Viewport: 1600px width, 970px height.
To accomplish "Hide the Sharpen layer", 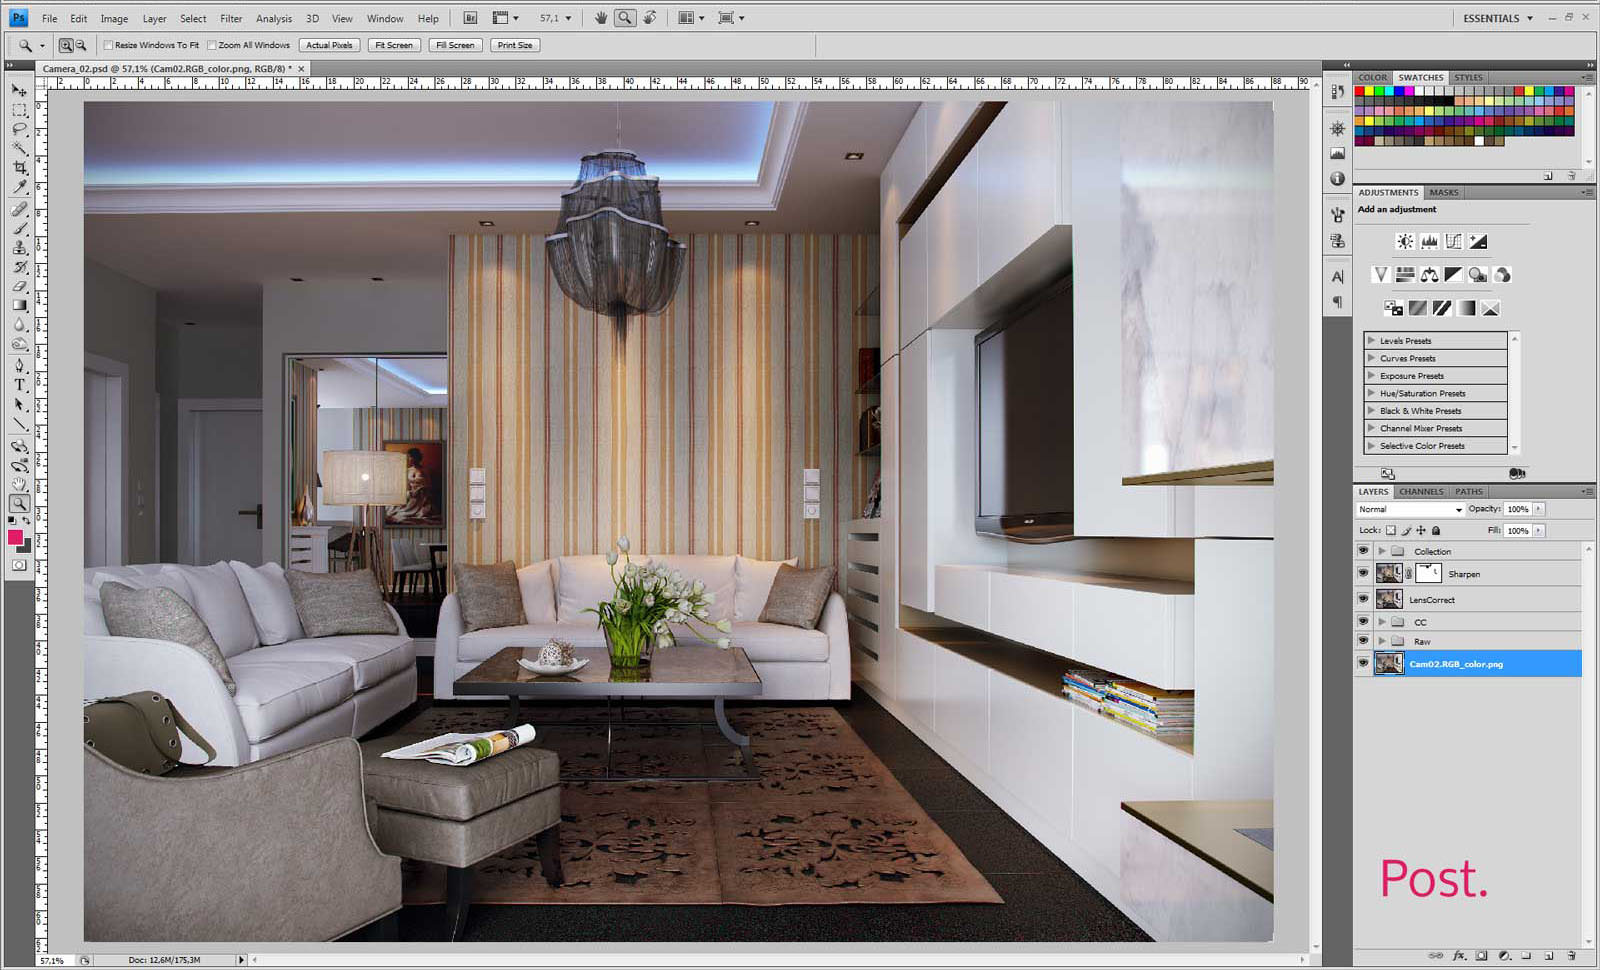I will (x=1363, y=573).
